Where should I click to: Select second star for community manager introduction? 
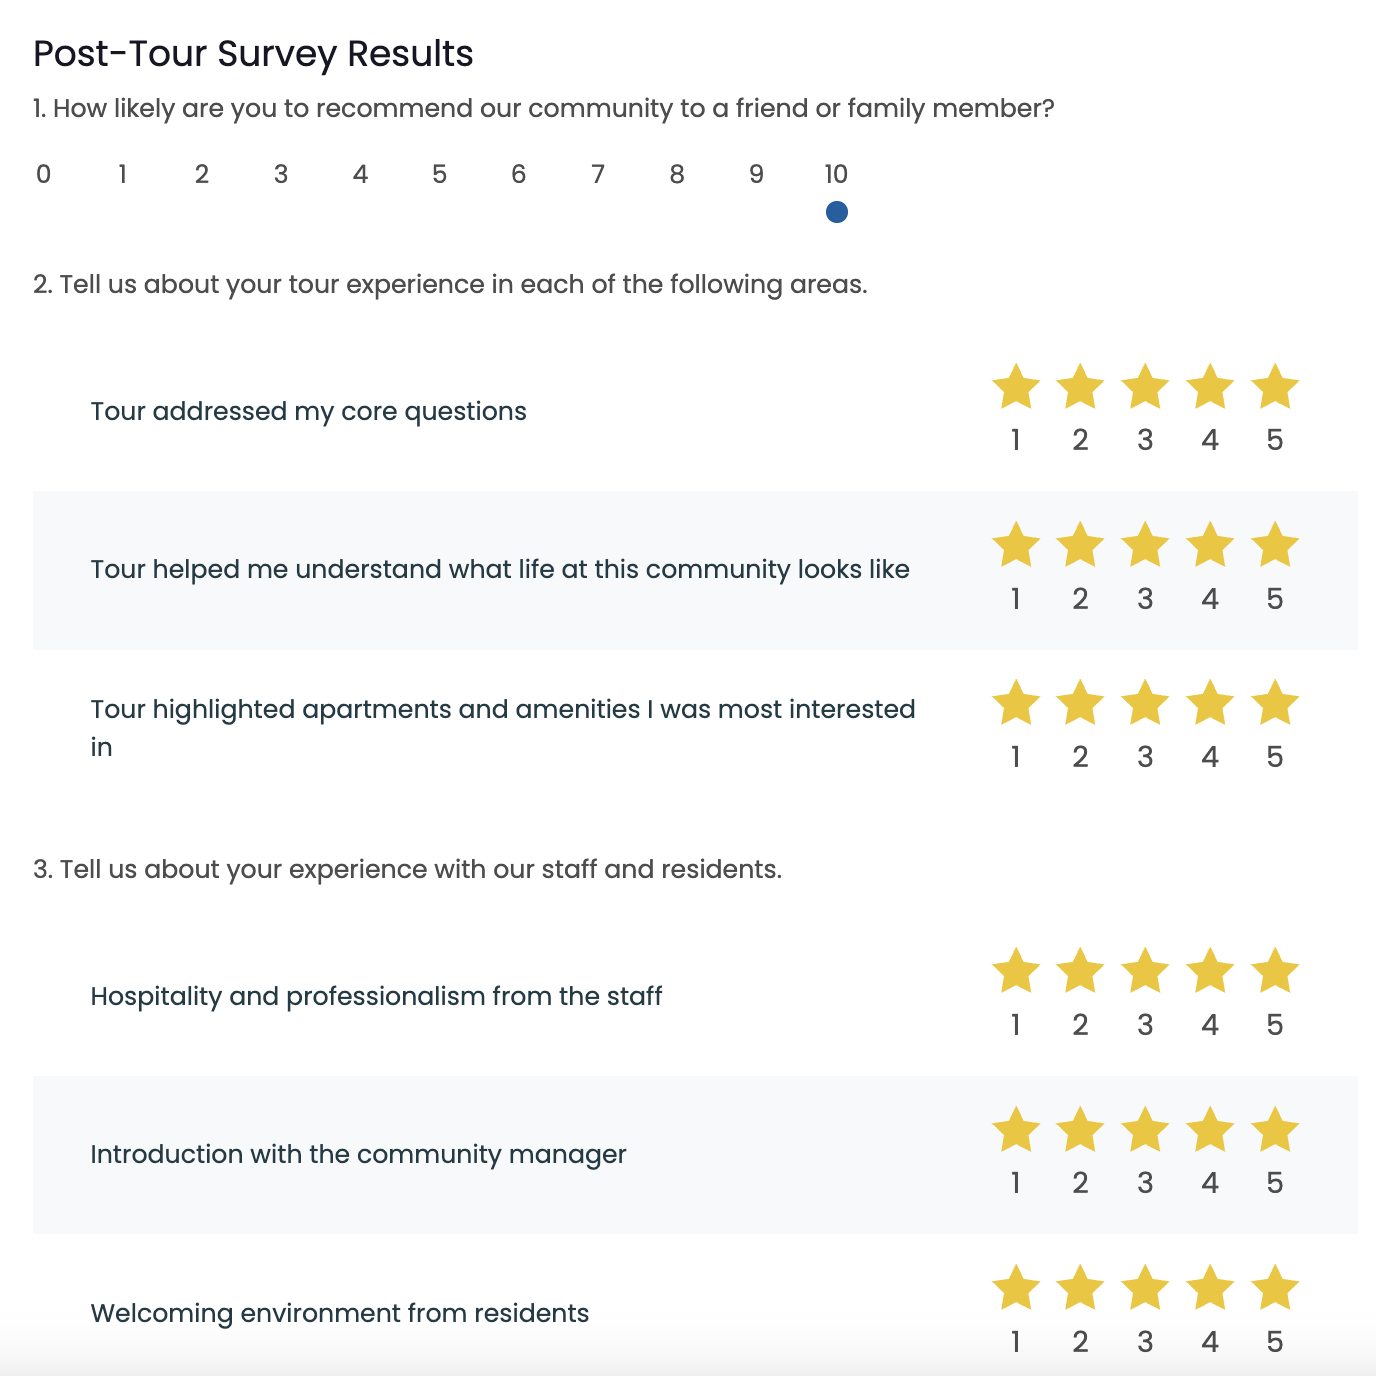coord(1080,1131)
